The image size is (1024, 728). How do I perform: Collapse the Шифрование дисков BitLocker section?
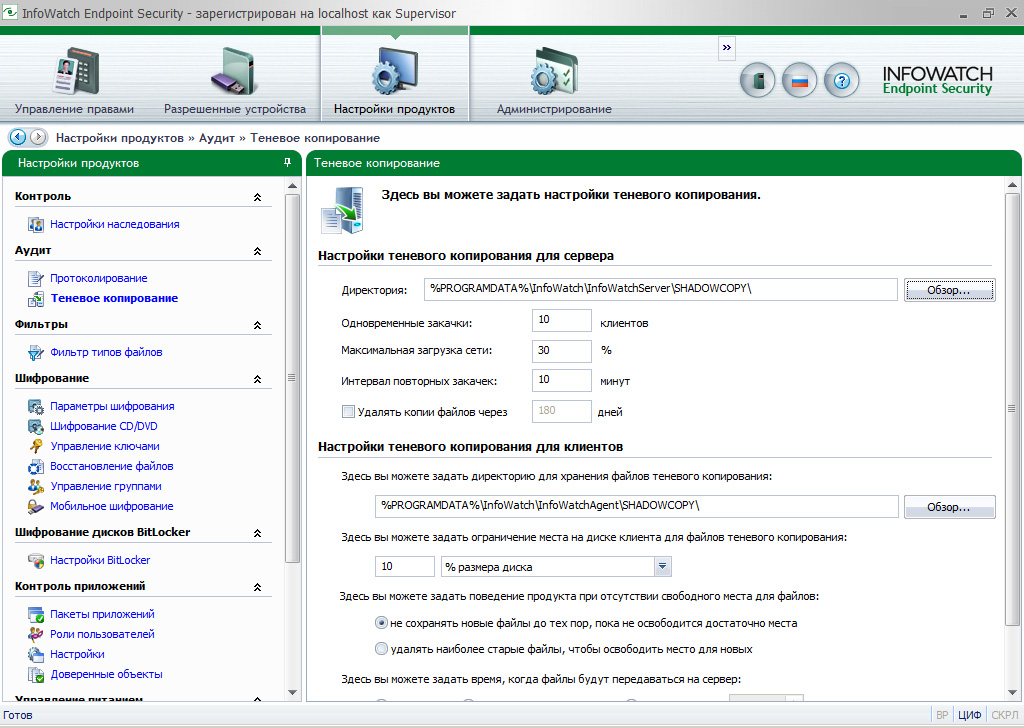pos(257,533)
